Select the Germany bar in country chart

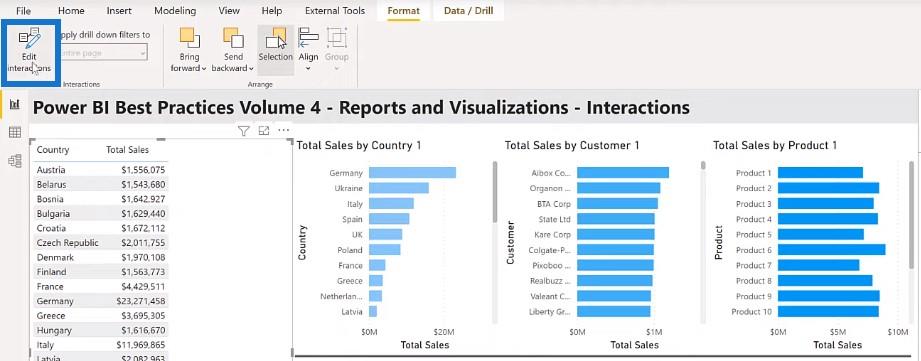412,173
